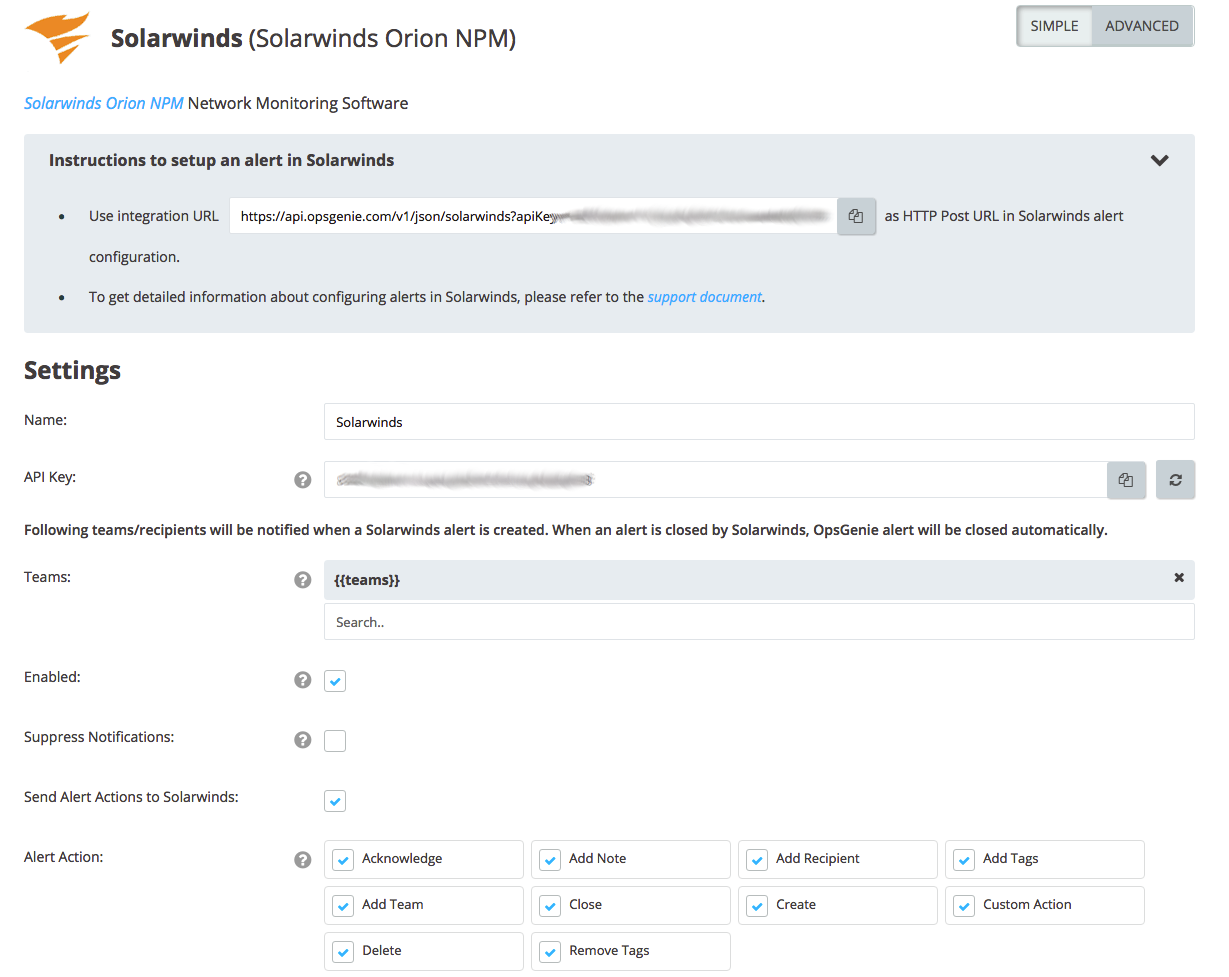The height and width of the screenshot is (977, 1229).
Task: Switch to the ADVANCED tab
Action: pyautogui.click(x=1141, y=26)
